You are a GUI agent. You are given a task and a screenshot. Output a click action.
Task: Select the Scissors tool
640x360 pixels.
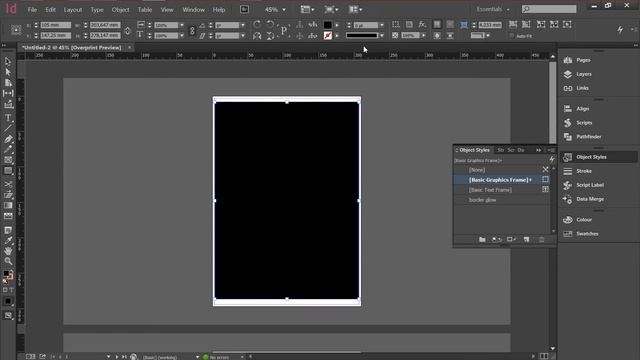[8, 184]
